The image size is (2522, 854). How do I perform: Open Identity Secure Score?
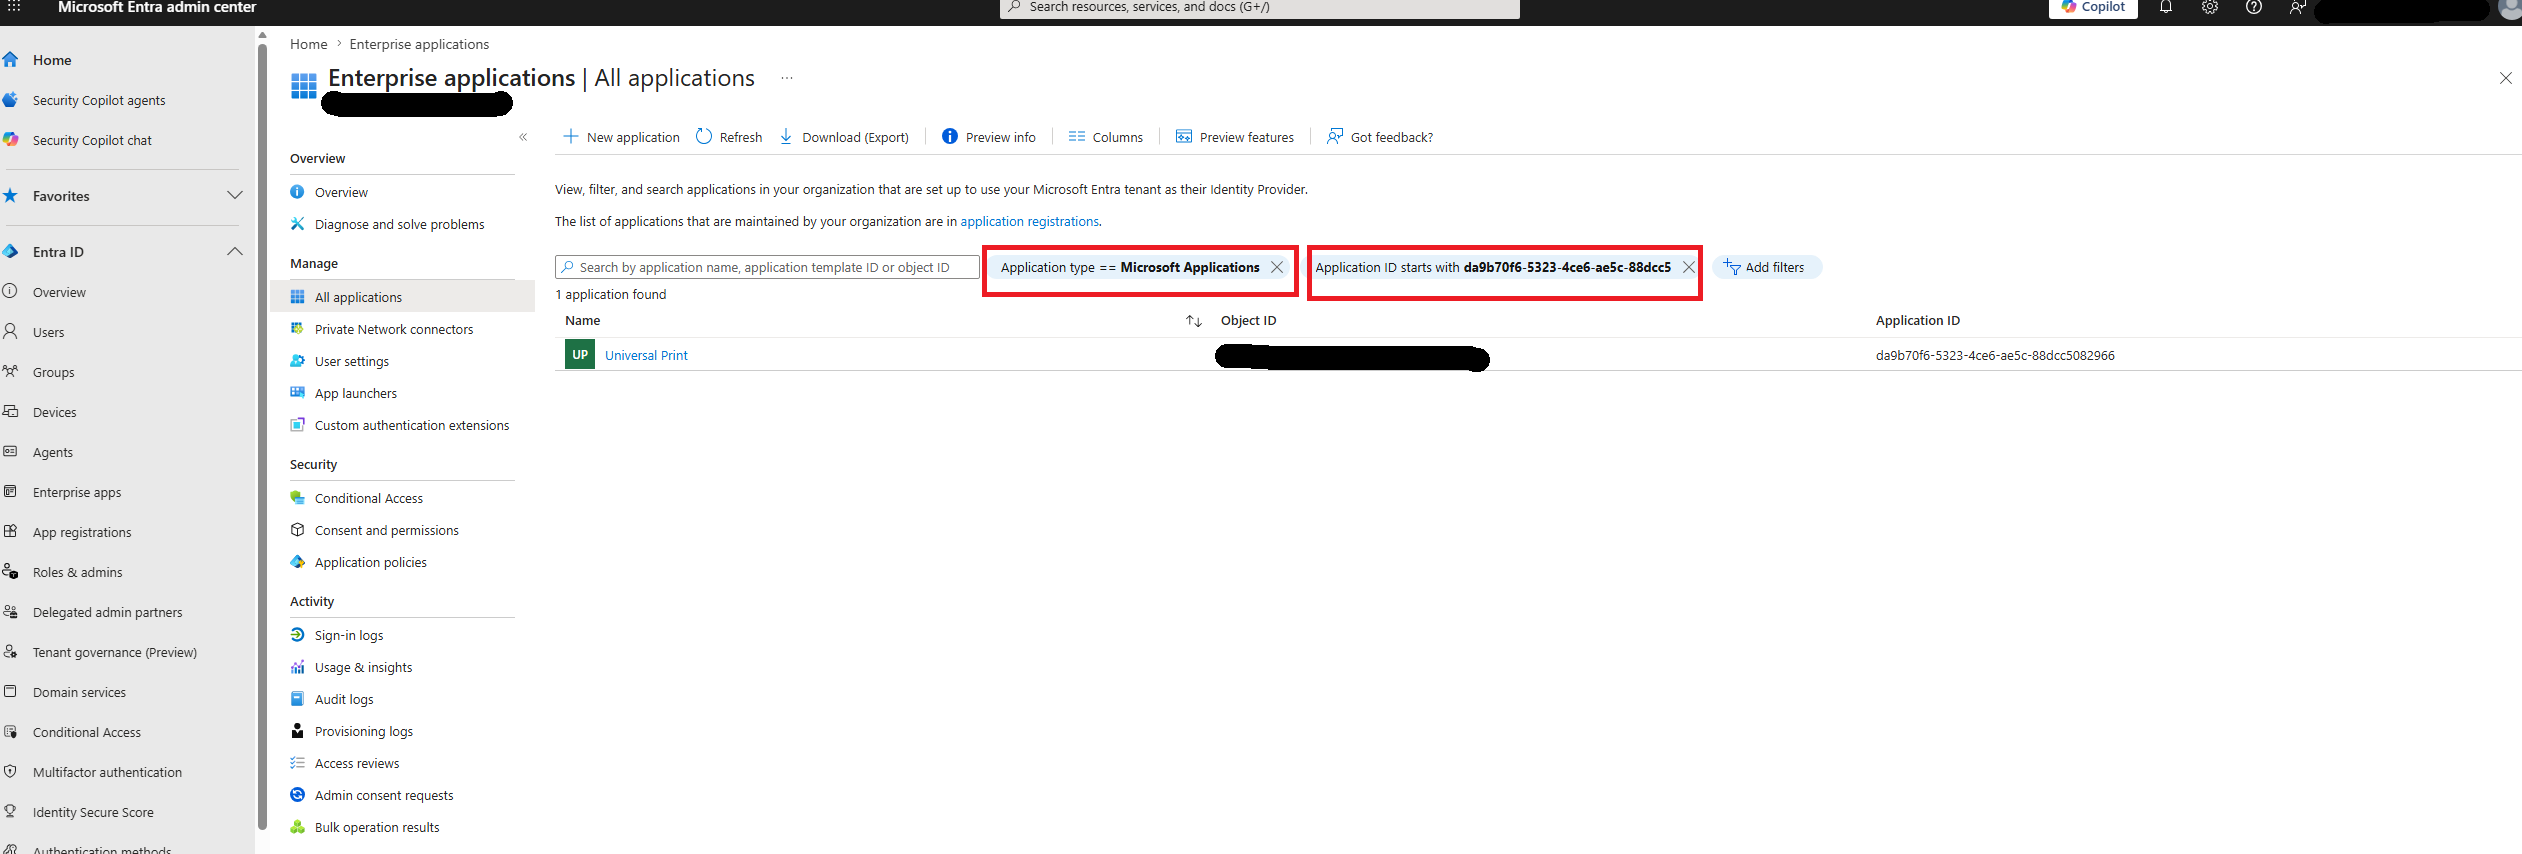[x=93, y=812]
